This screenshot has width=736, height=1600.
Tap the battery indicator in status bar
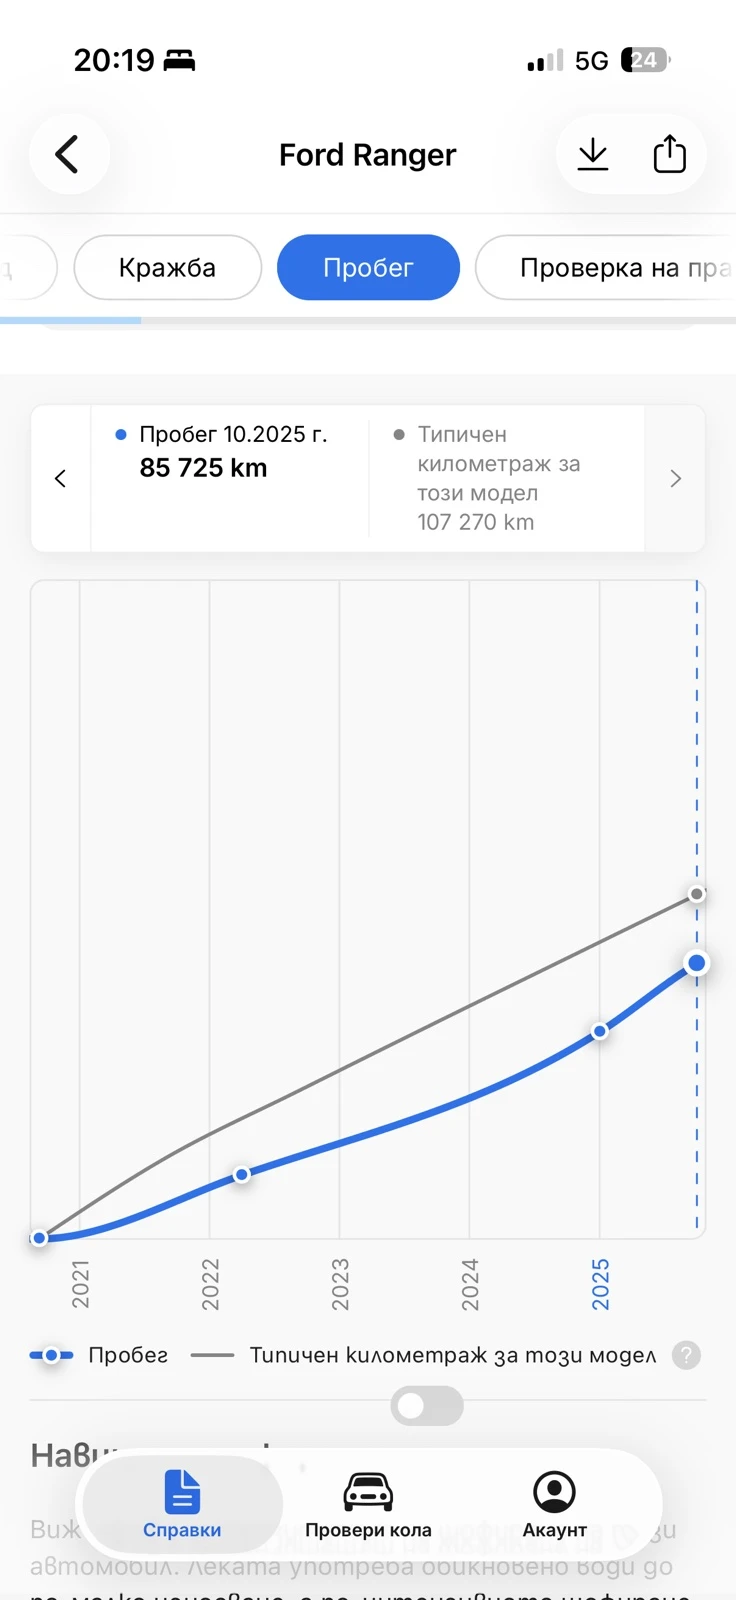[x=645, y=60]
